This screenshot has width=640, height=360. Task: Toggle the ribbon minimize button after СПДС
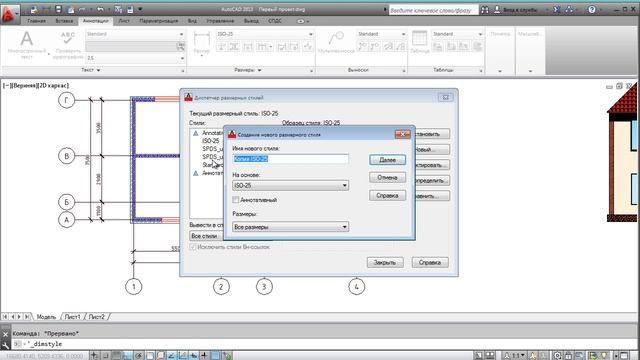pyautogui.click(x=300, y=21)
